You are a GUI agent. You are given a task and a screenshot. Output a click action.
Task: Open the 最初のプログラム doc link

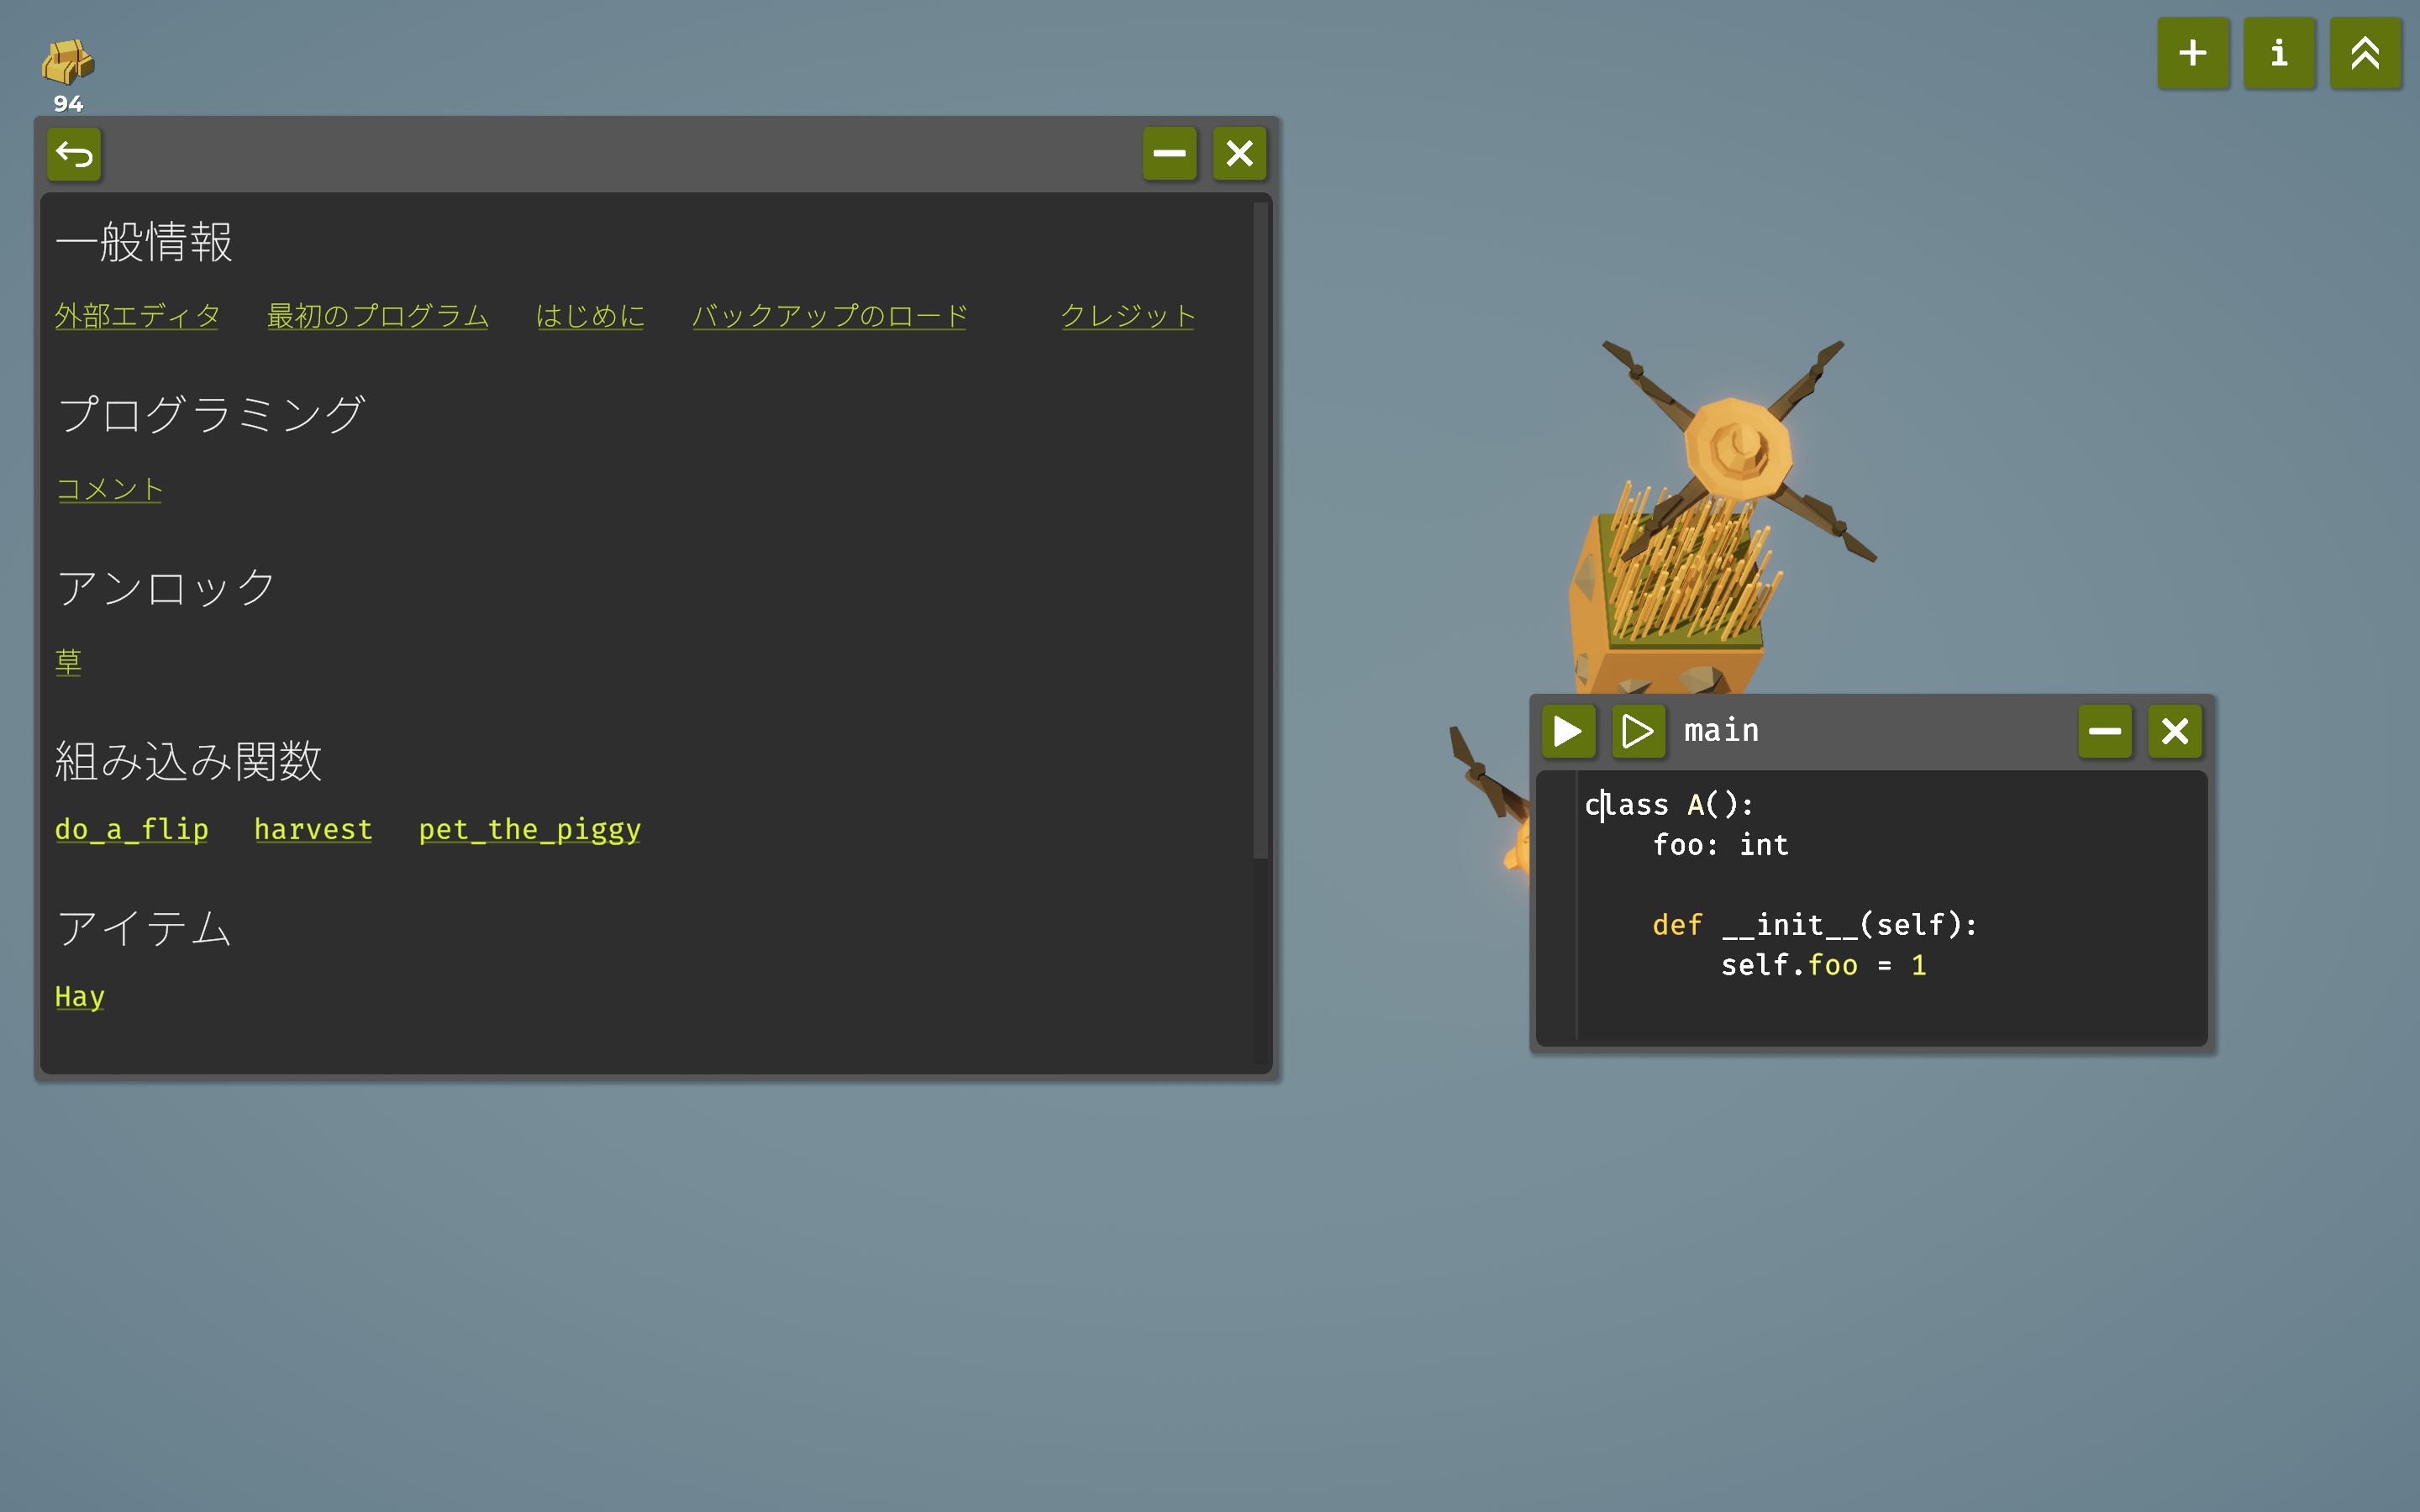[377, 316]
